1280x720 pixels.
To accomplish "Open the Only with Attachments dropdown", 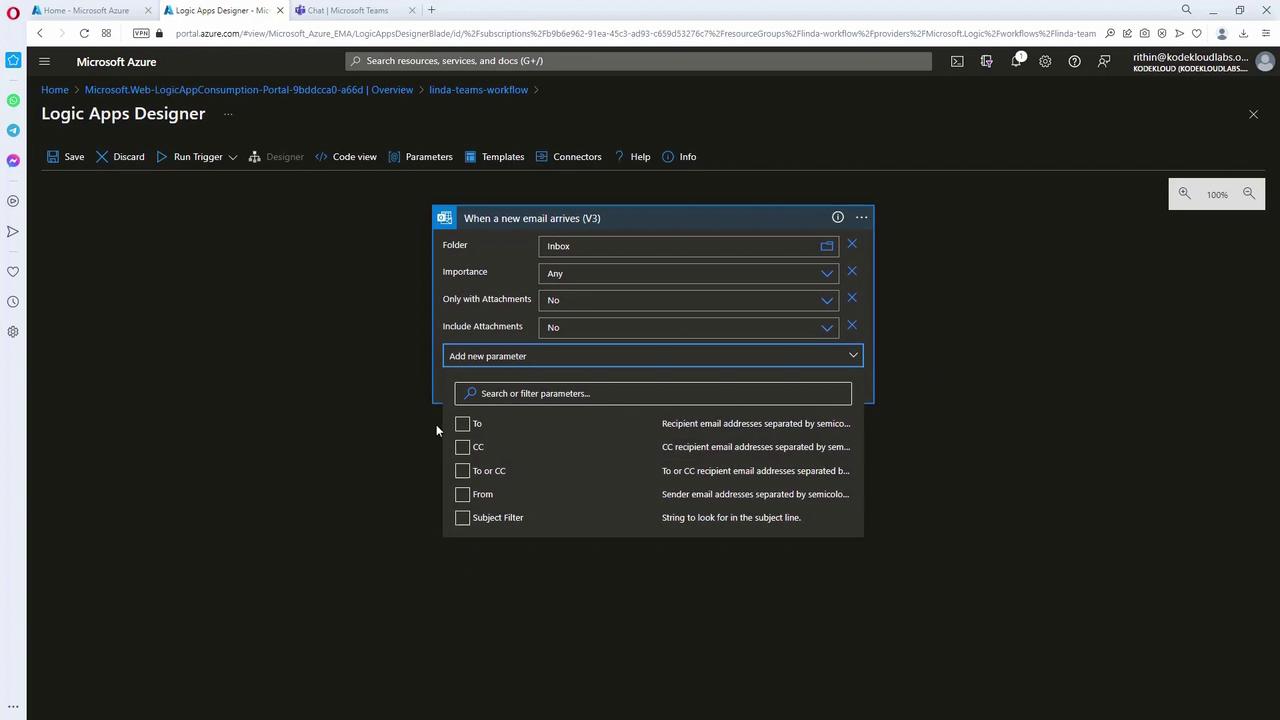I will pos(827,300).
